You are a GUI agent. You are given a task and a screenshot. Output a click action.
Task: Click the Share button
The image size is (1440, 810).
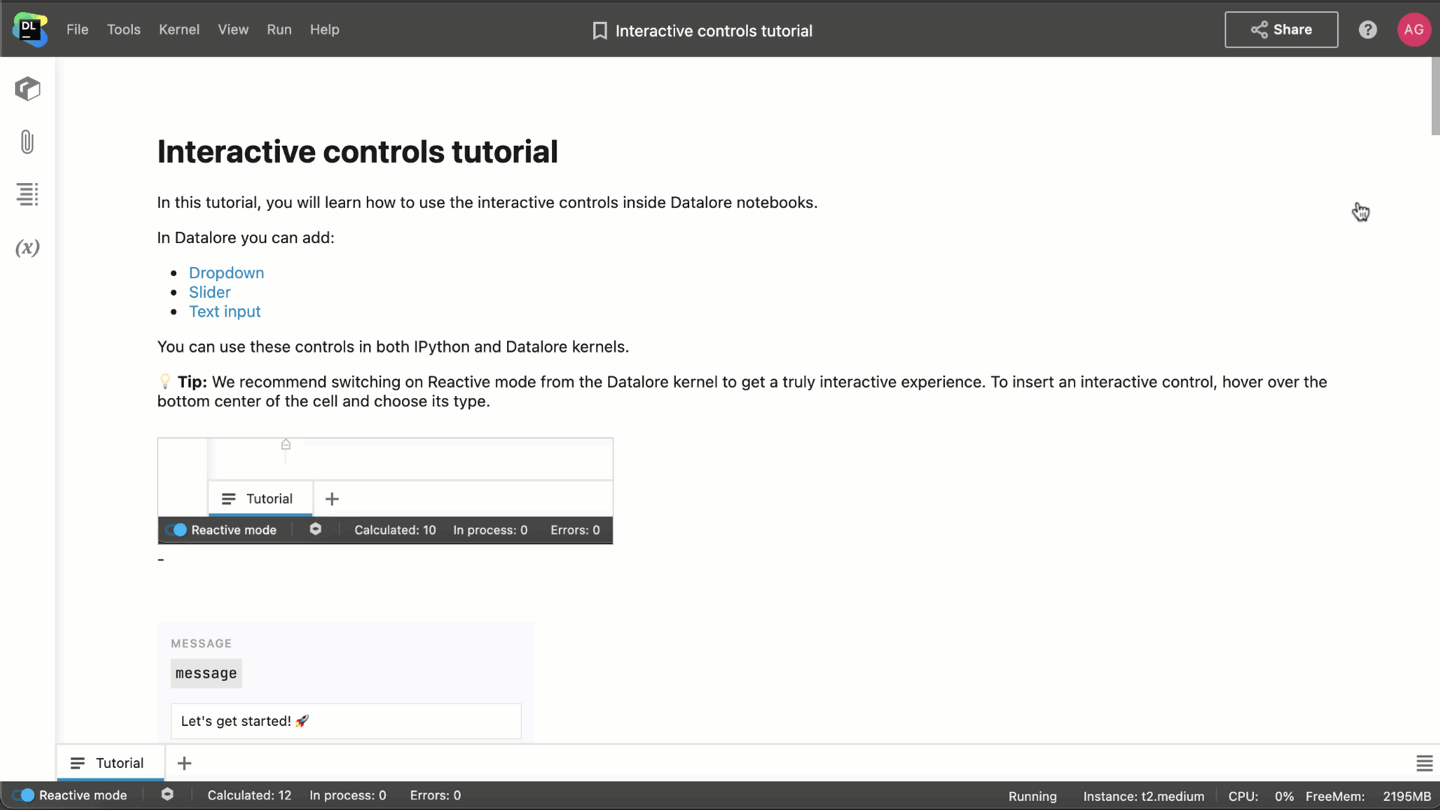tap(1281, 30)
